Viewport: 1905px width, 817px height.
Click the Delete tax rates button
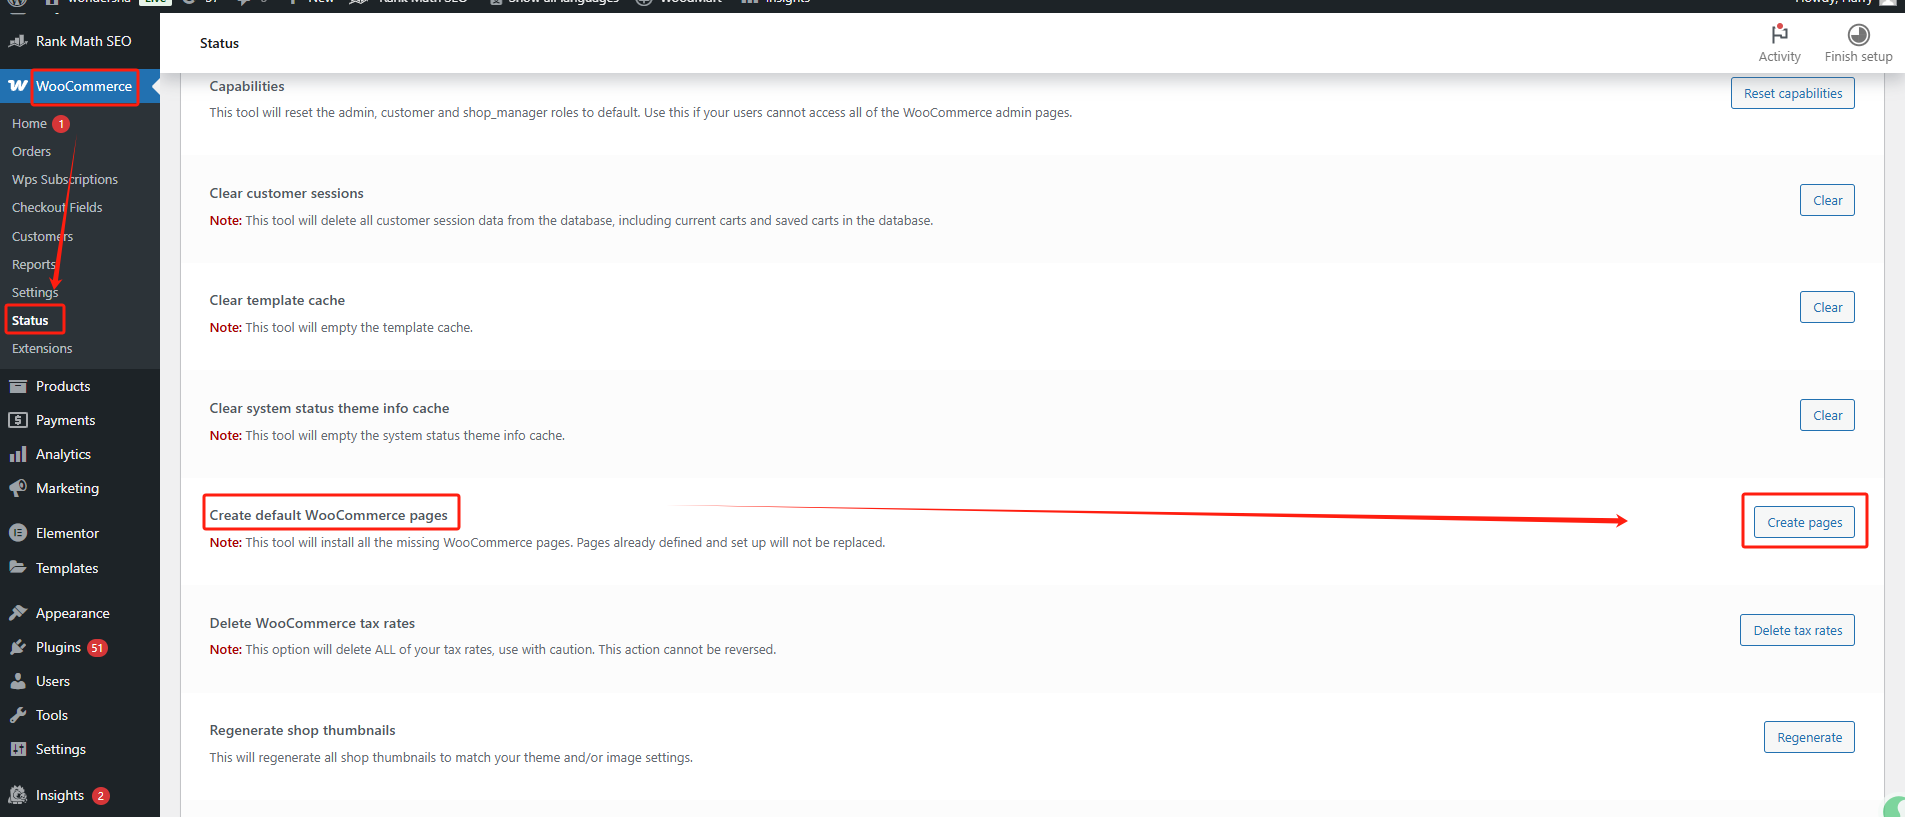click(1797, 630)
